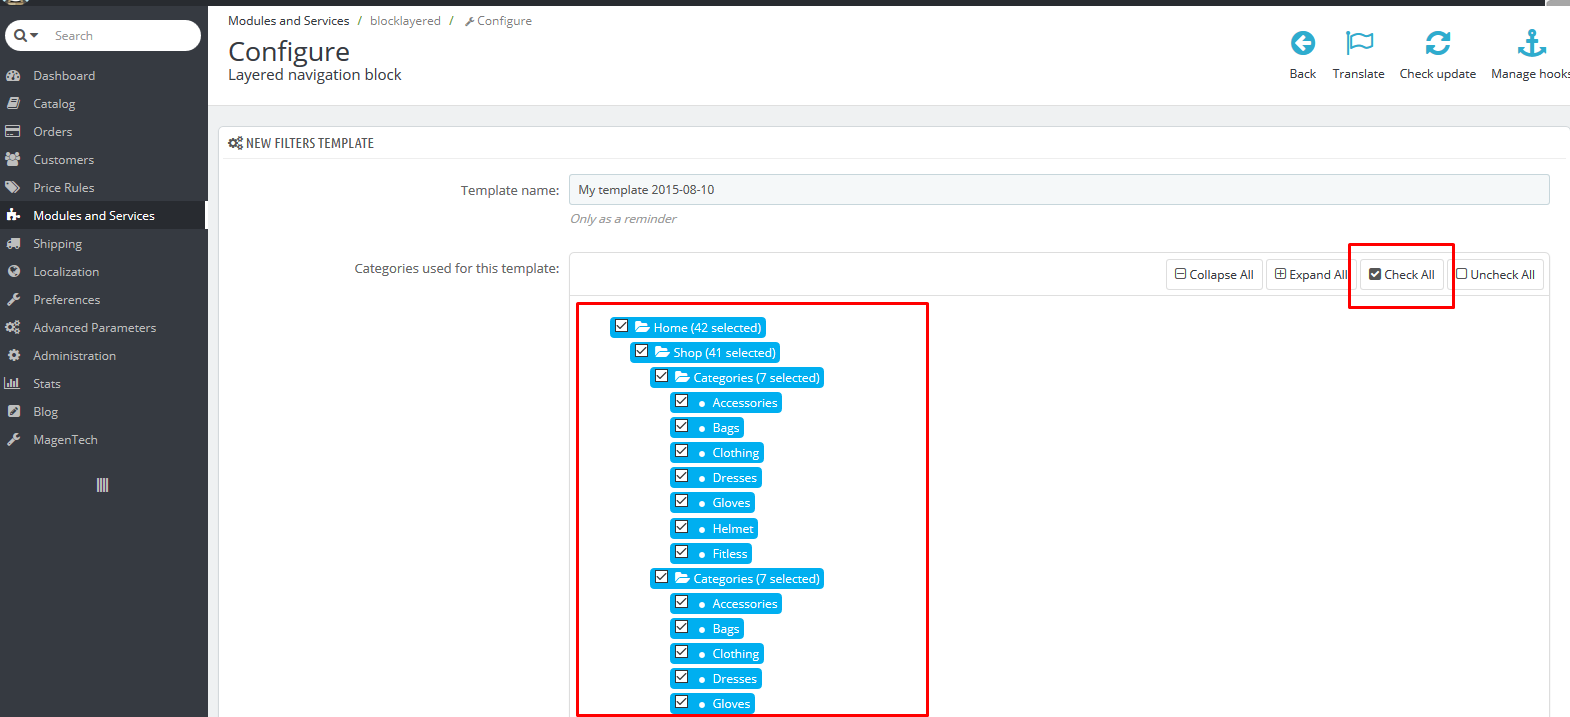The image size is (1570, 717).
Task: Click the "Layered navigation block" subtitle
Action: [x=315, y=75]
